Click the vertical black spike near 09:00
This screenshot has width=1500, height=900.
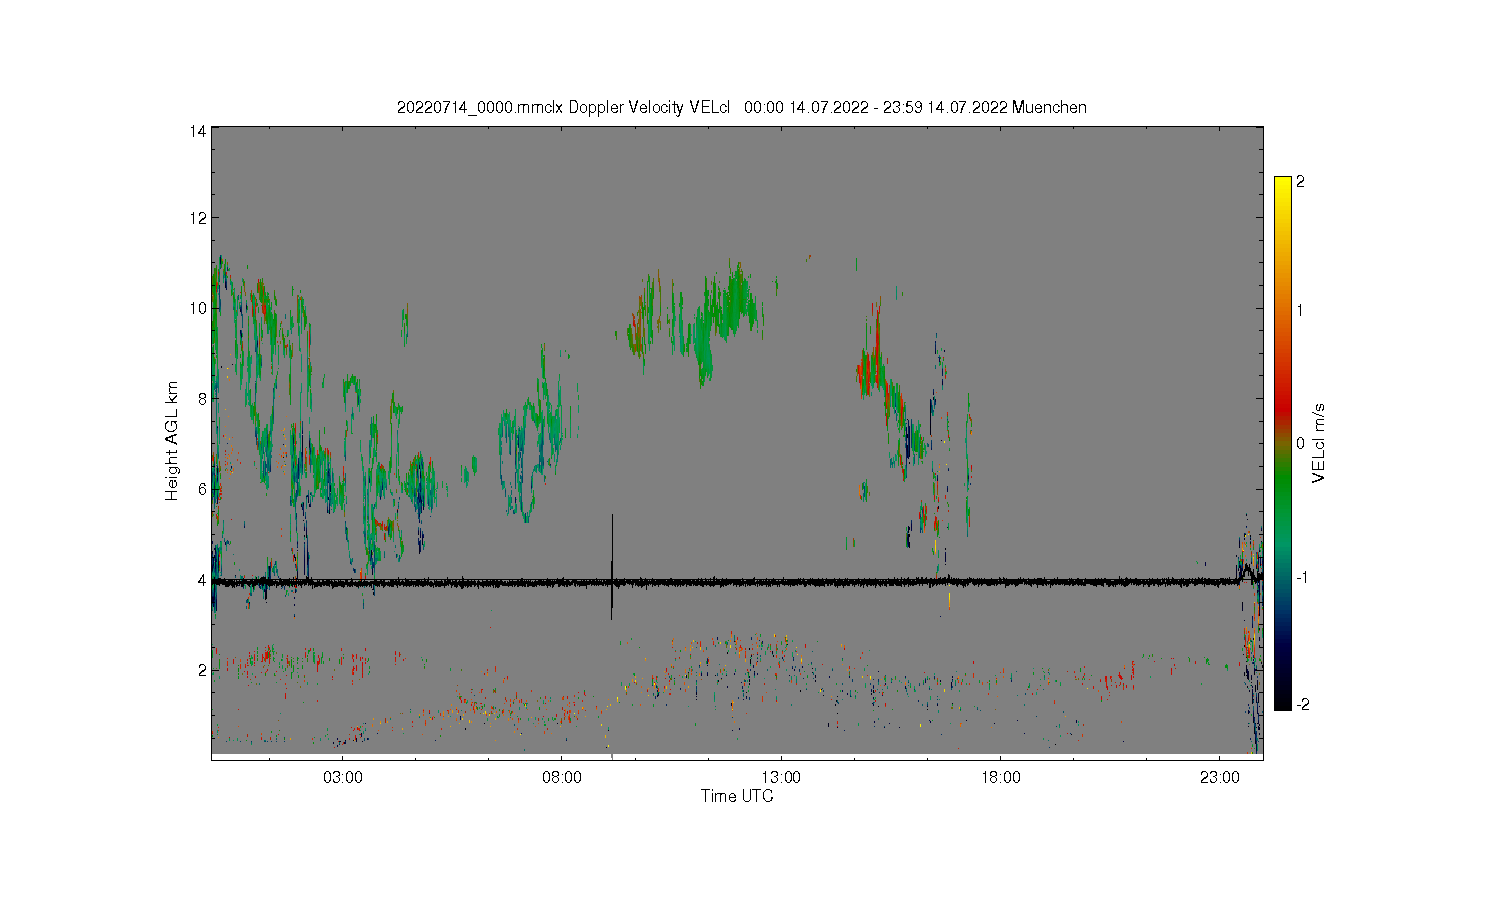point(612,566)
